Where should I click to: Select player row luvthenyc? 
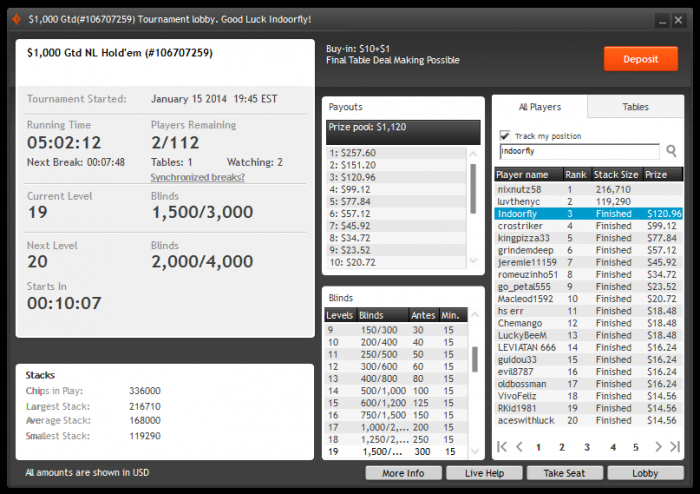click(588, 202)
